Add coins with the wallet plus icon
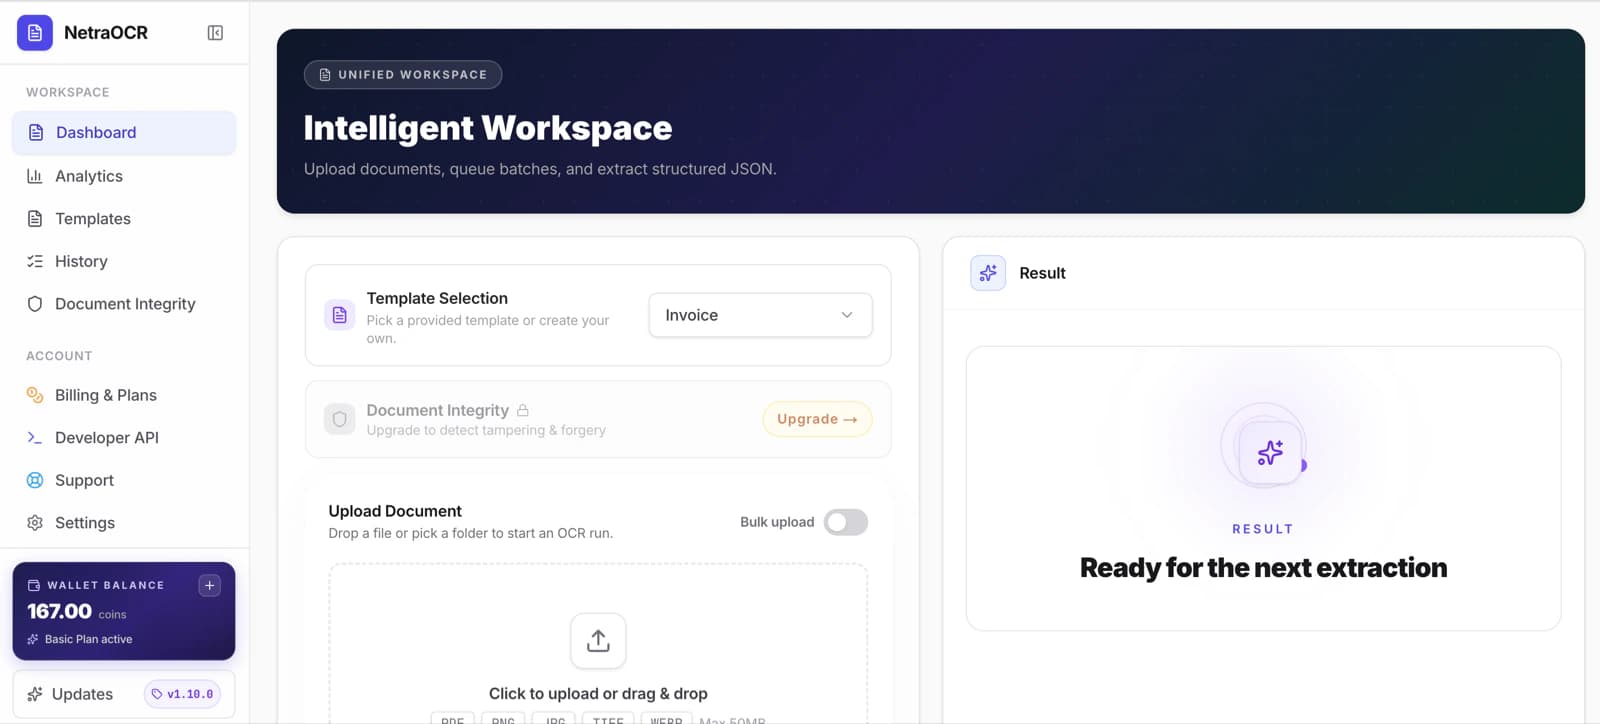 (209, 585)
